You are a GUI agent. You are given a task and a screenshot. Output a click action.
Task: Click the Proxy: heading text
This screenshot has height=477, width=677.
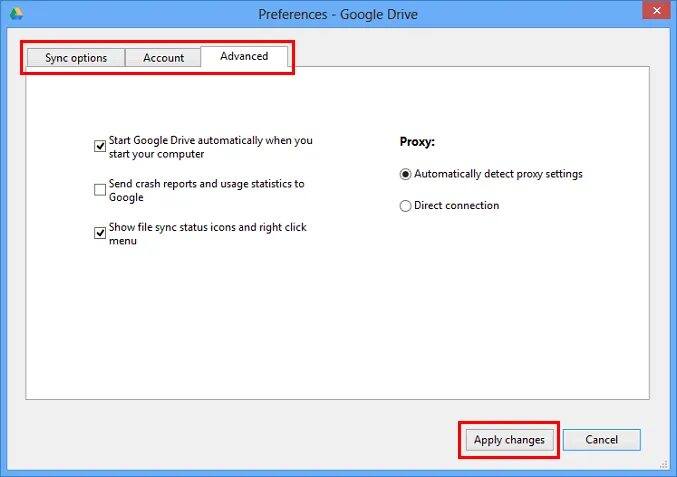click(x=417, y=142)
